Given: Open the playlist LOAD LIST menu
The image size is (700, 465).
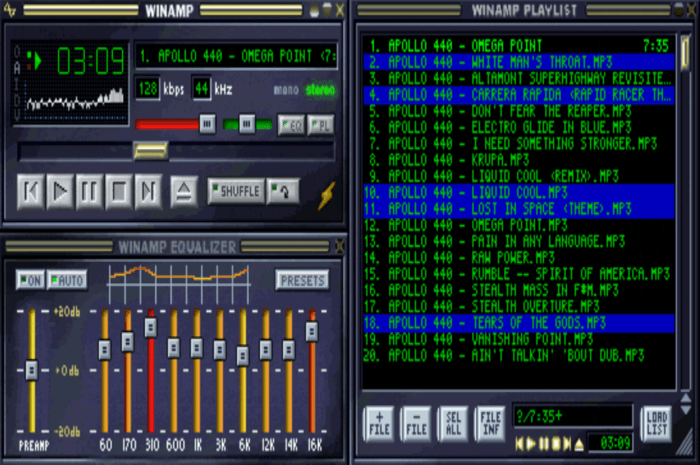Looking at the screenshot, I should coord(656,423).
